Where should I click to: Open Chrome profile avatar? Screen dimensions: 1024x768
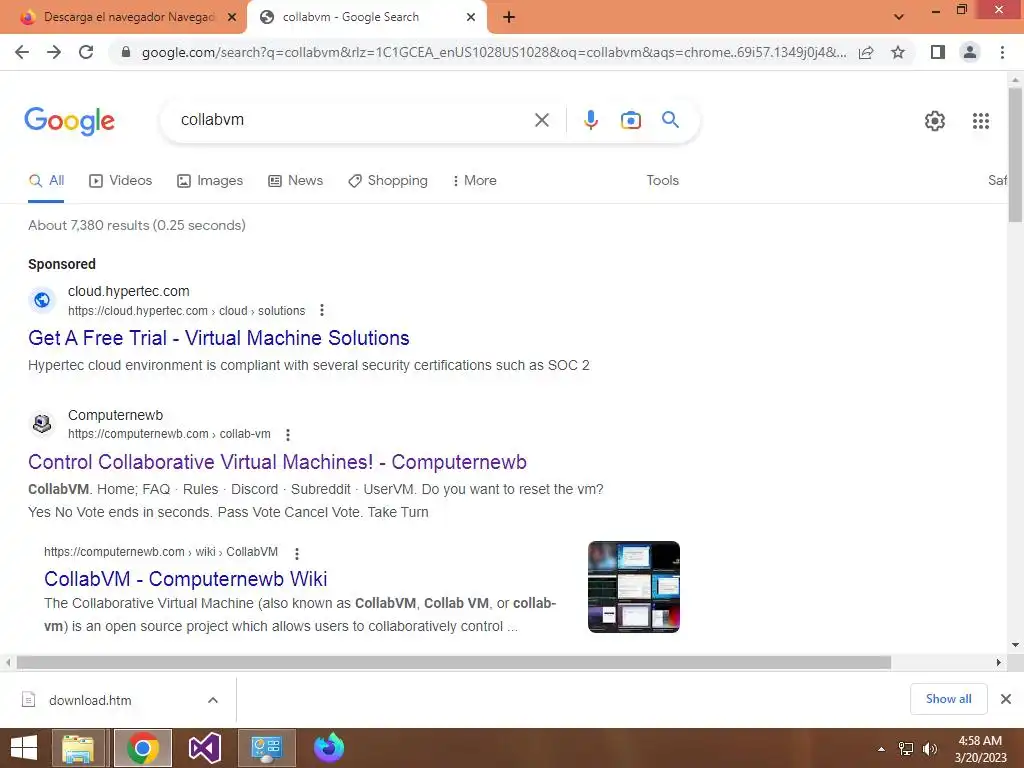coord(970,52)
